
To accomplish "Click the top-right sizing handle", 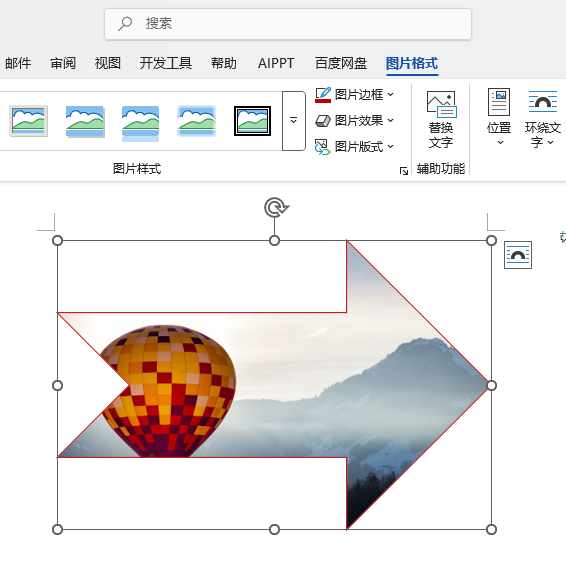I will 491,240.
